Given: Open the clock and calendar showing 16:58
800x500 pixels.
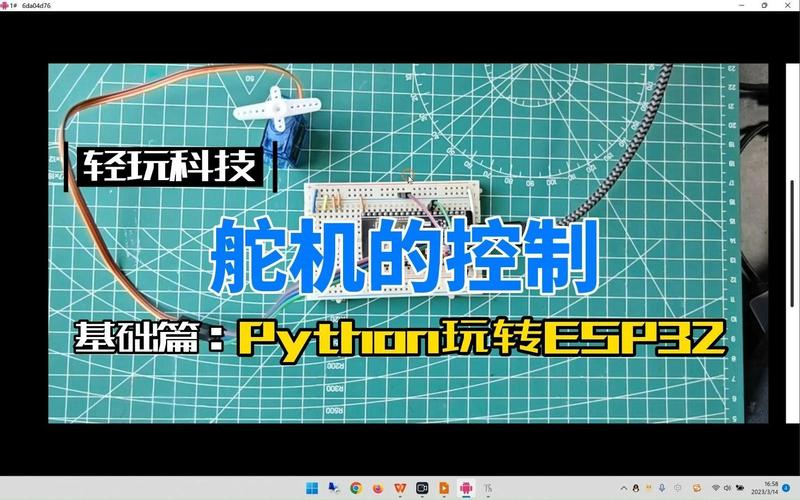Looking at the screenshot, I should [x=764, y=488].
